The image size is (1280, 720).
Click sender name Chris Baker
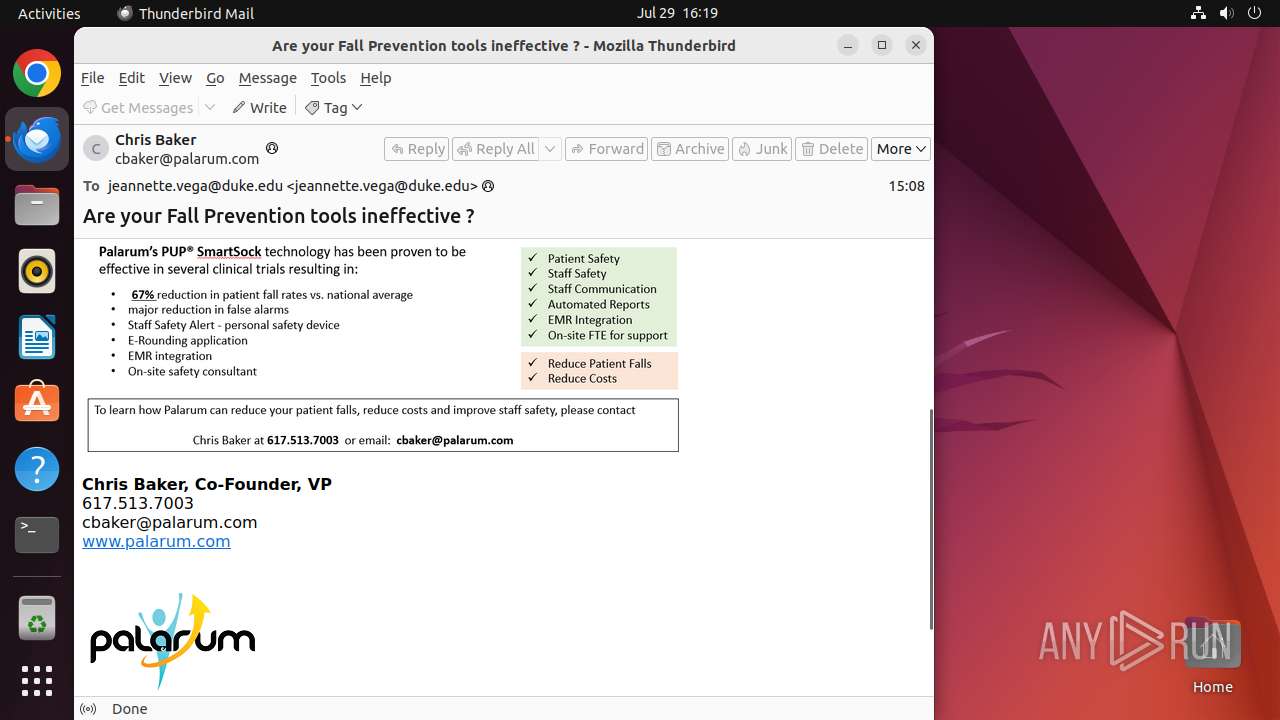pos(155,140)
